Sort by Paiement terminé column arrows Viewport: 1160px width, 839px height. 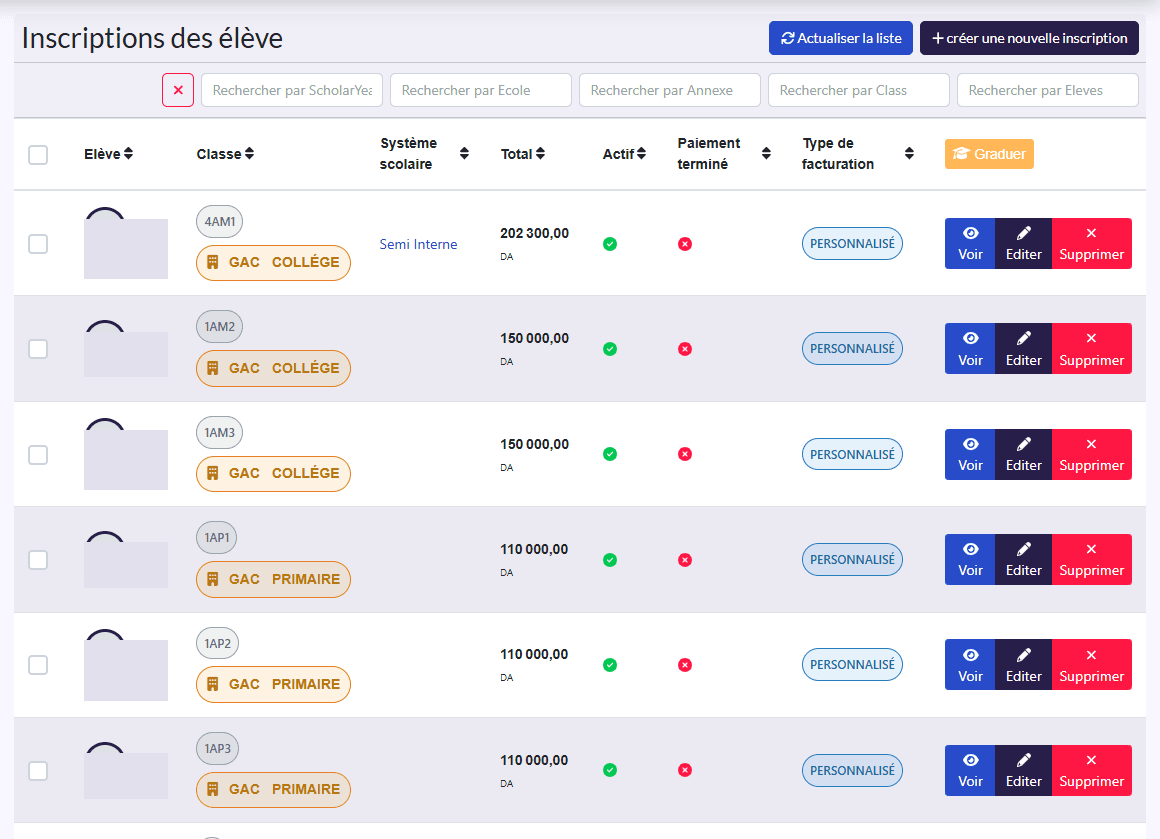click(x=766, y=153)
